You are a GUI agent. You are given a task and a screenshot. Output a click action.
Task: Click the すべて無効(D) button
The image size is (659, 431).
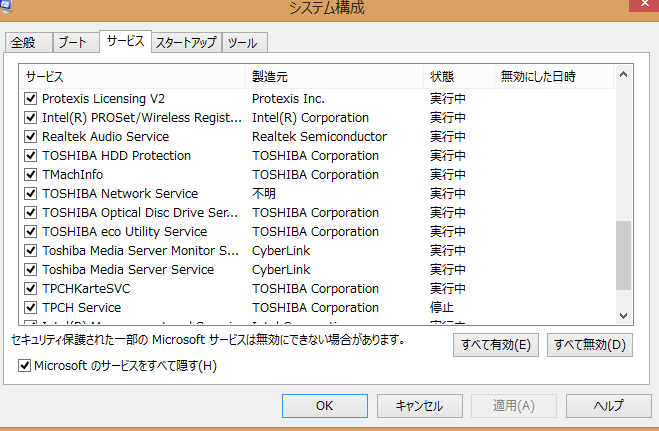(x=590, y=345)
